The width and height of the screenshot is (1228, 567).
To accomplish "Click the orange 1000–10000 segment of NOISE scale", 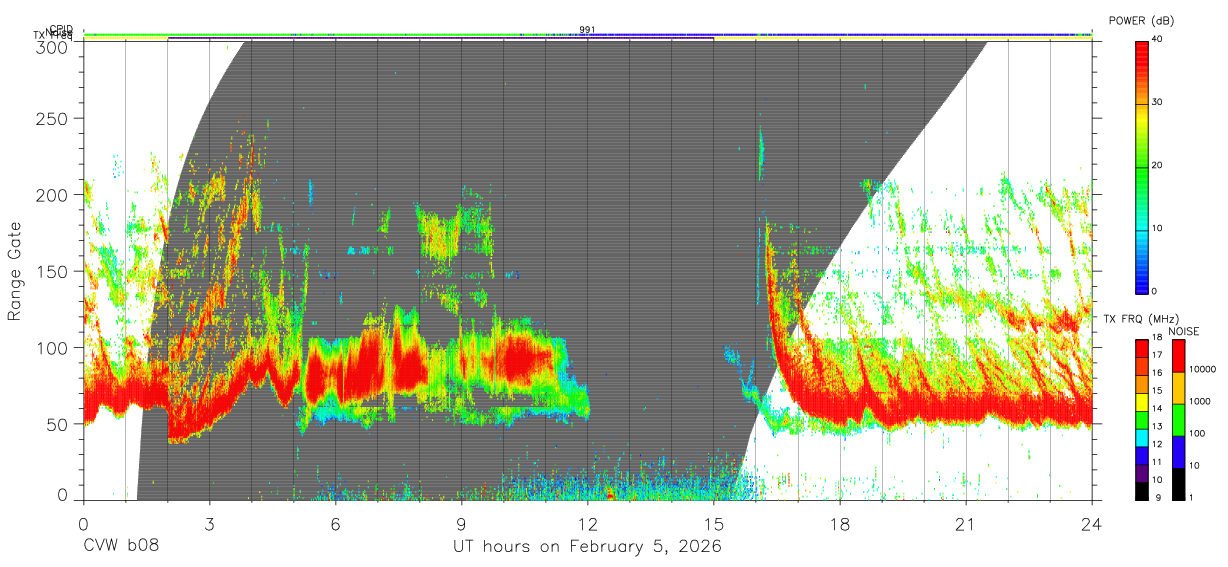I will coord(1178,388).
